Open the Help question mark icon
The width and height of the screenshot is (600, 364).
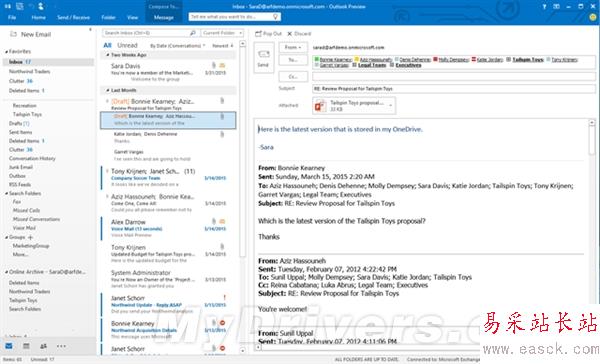[545, 7]
